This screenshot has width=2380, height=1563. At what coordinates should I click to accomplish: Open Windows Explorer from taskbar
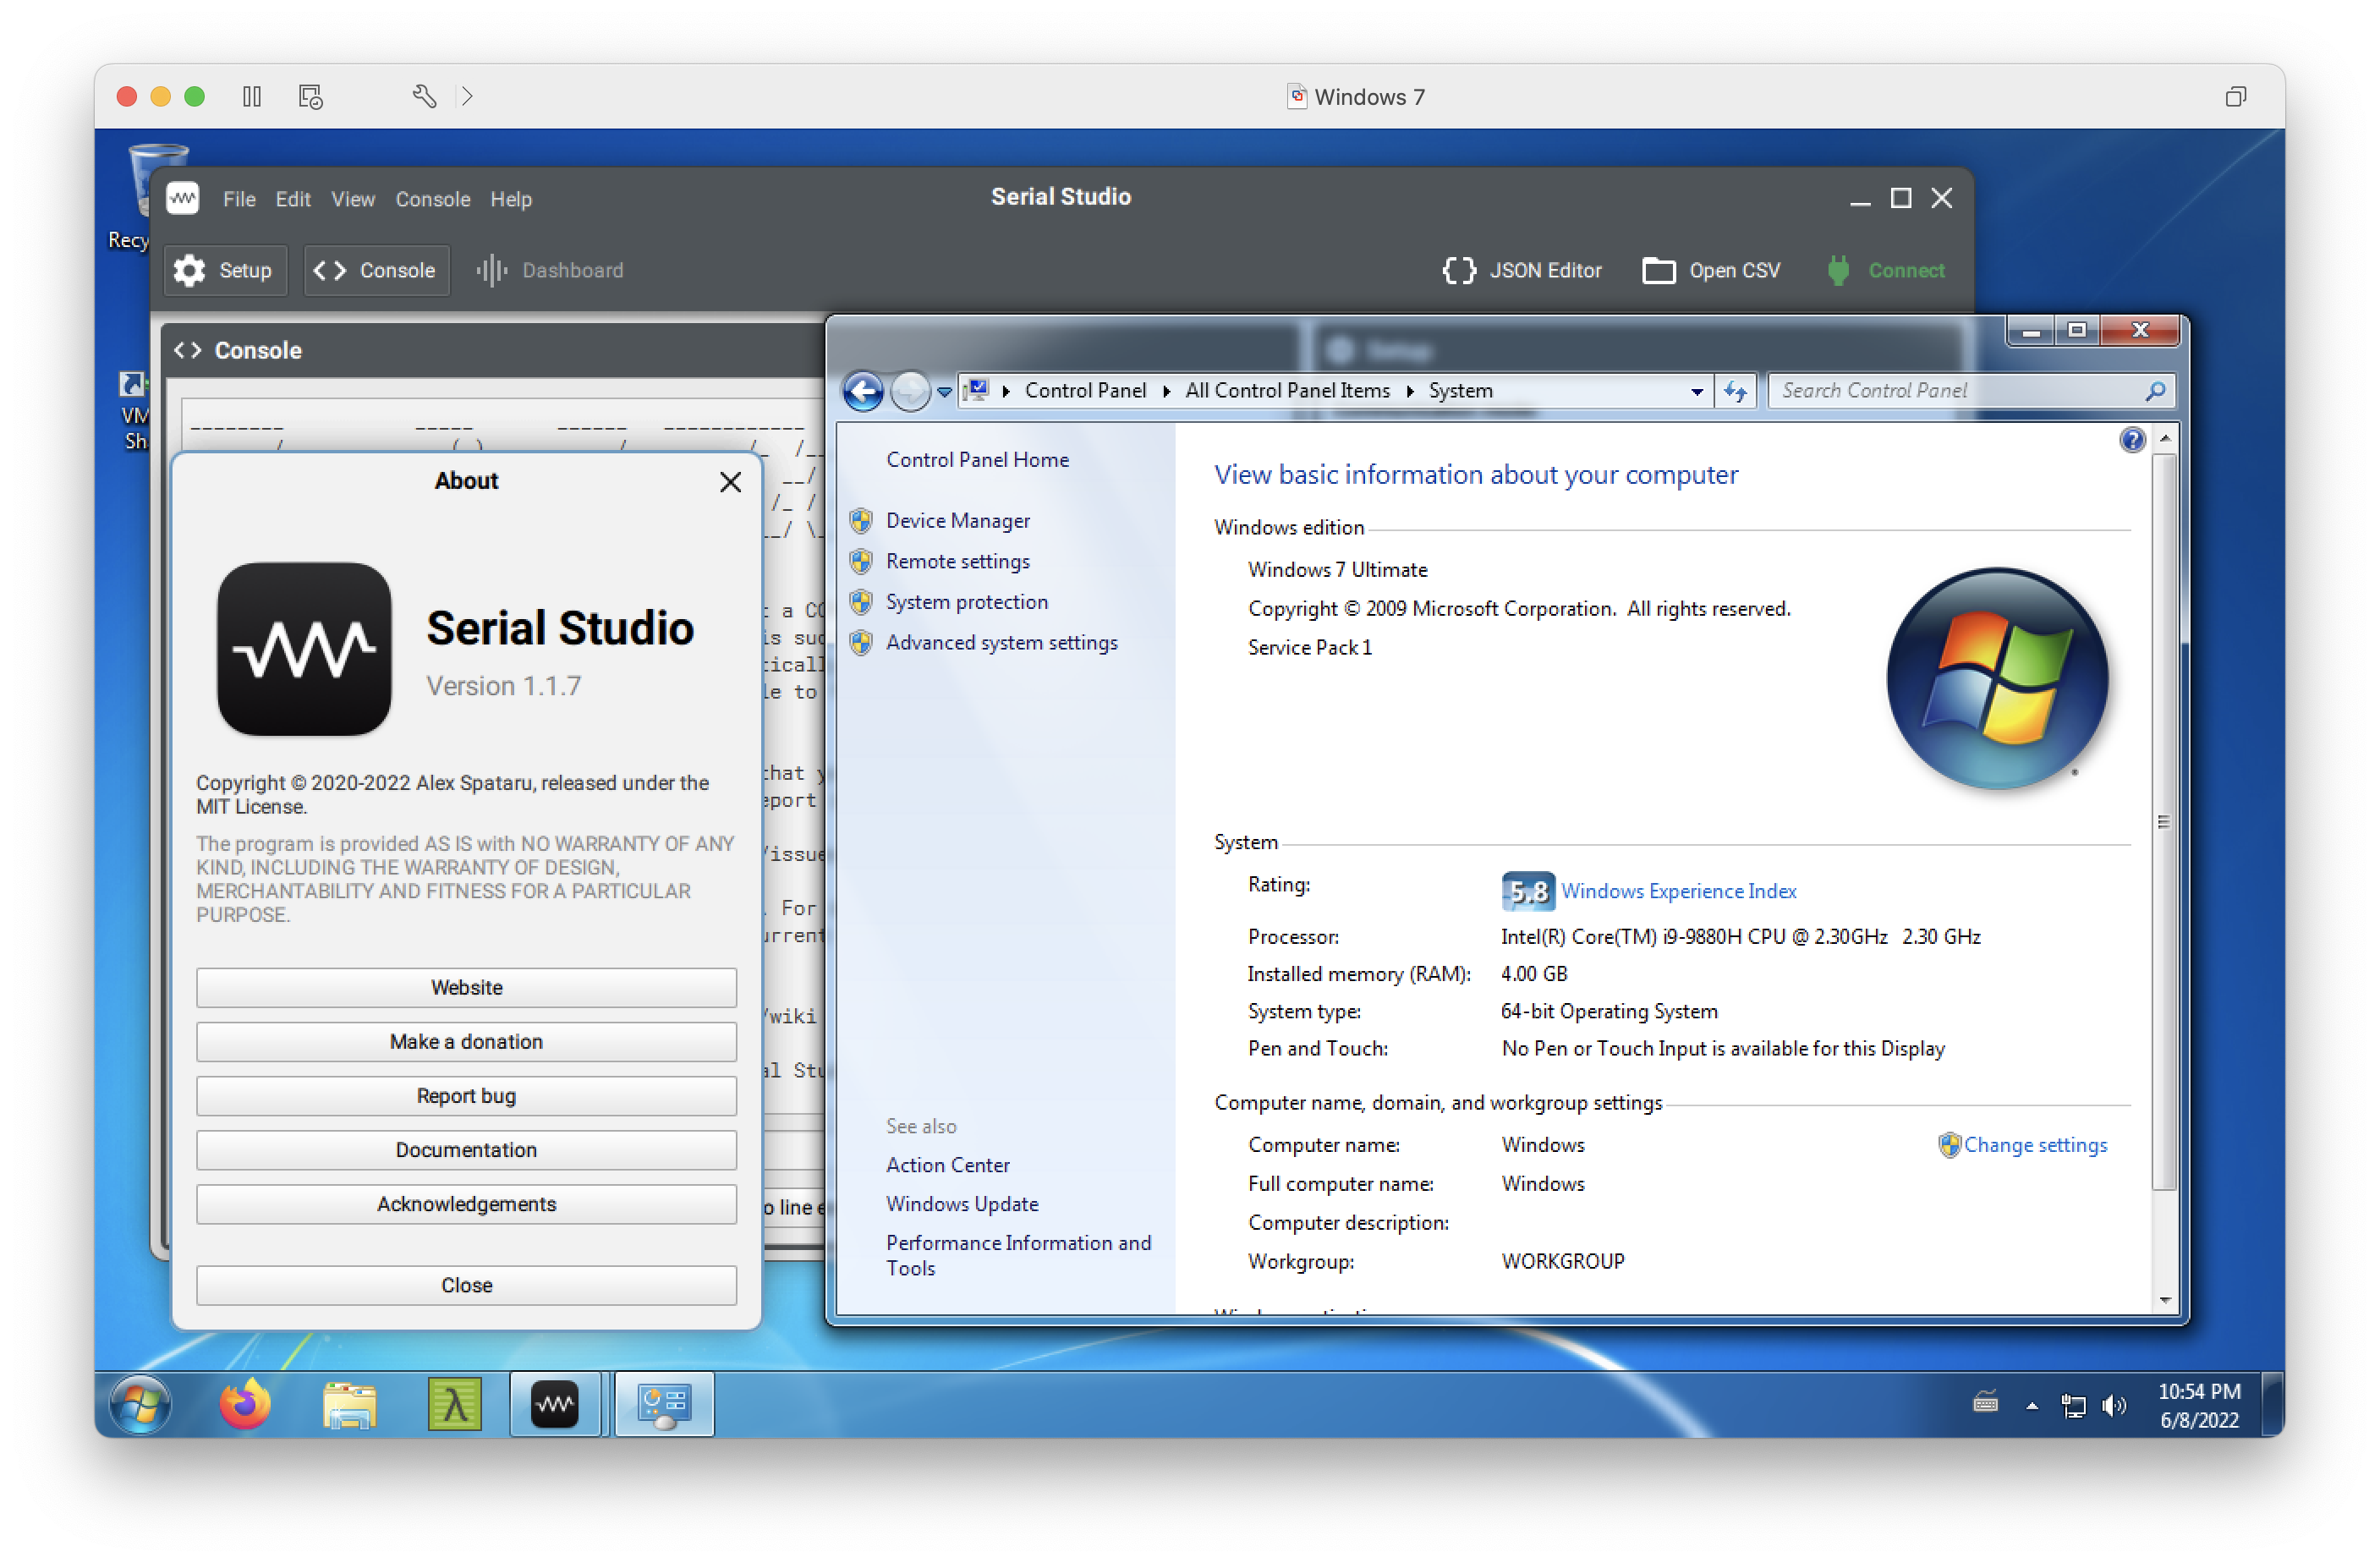click(349, 1404)
